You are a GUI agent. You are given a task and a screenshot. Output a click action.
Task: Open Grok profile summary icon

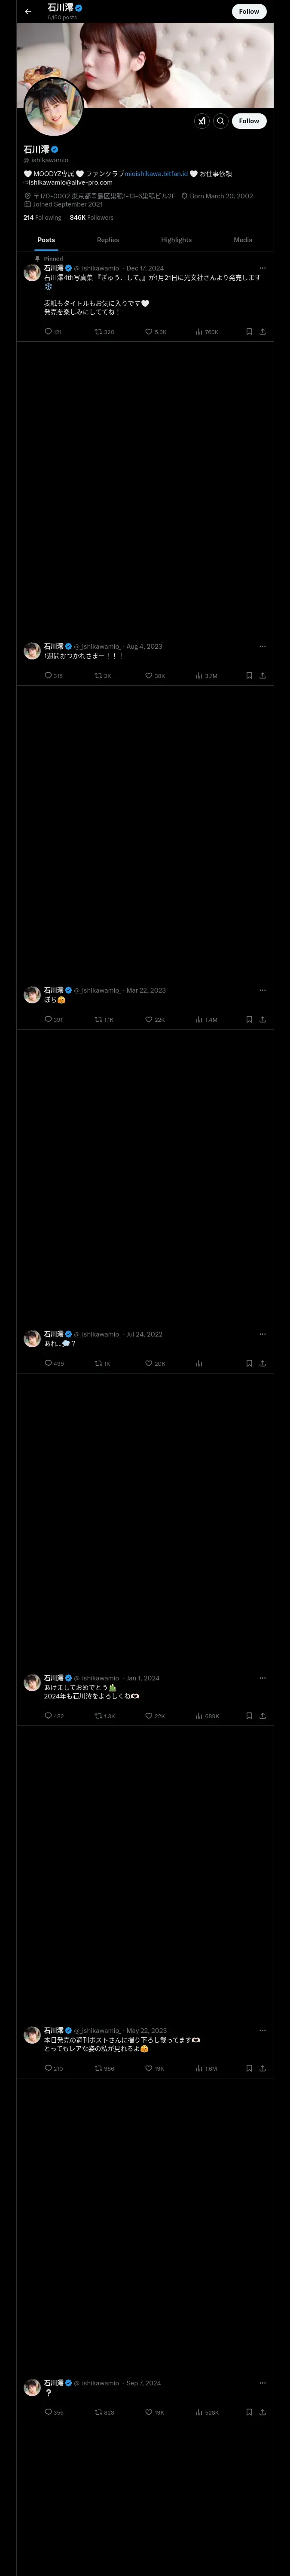(x=202, y=121)
